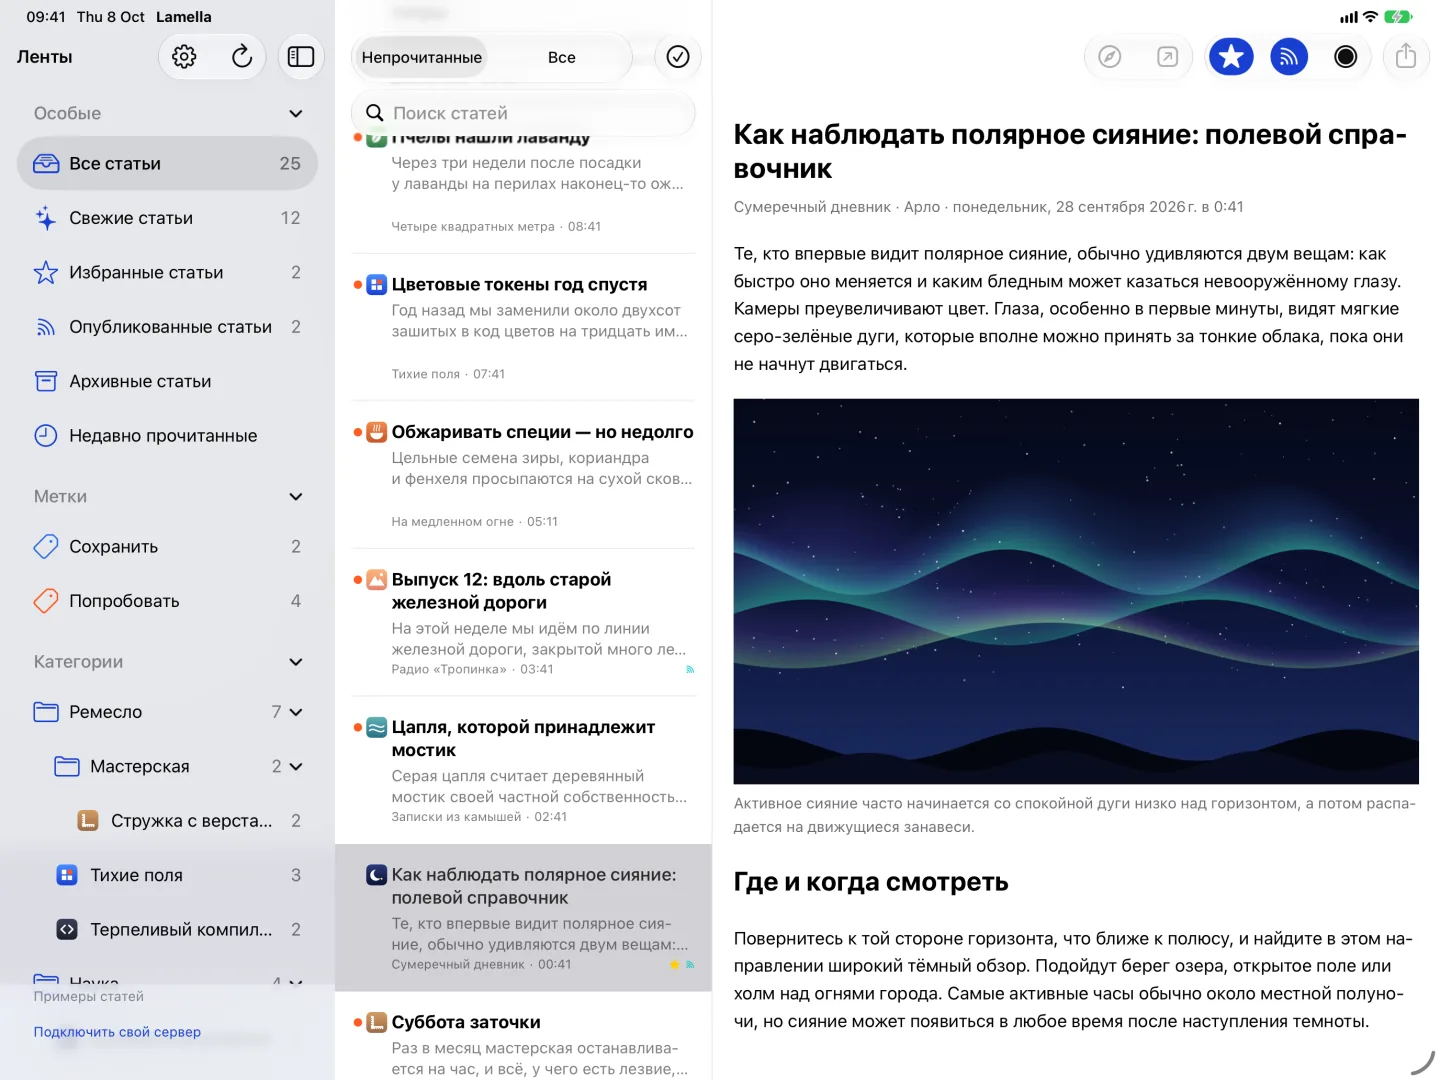Collapse the Ремесло category folder chevron

point(296,712)
